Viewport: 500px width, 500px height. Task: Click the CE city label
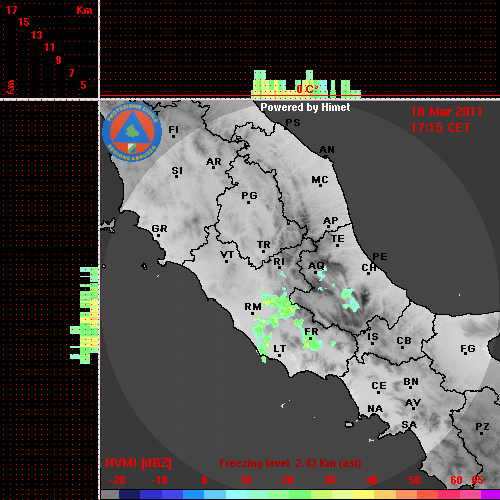[379, 386]
